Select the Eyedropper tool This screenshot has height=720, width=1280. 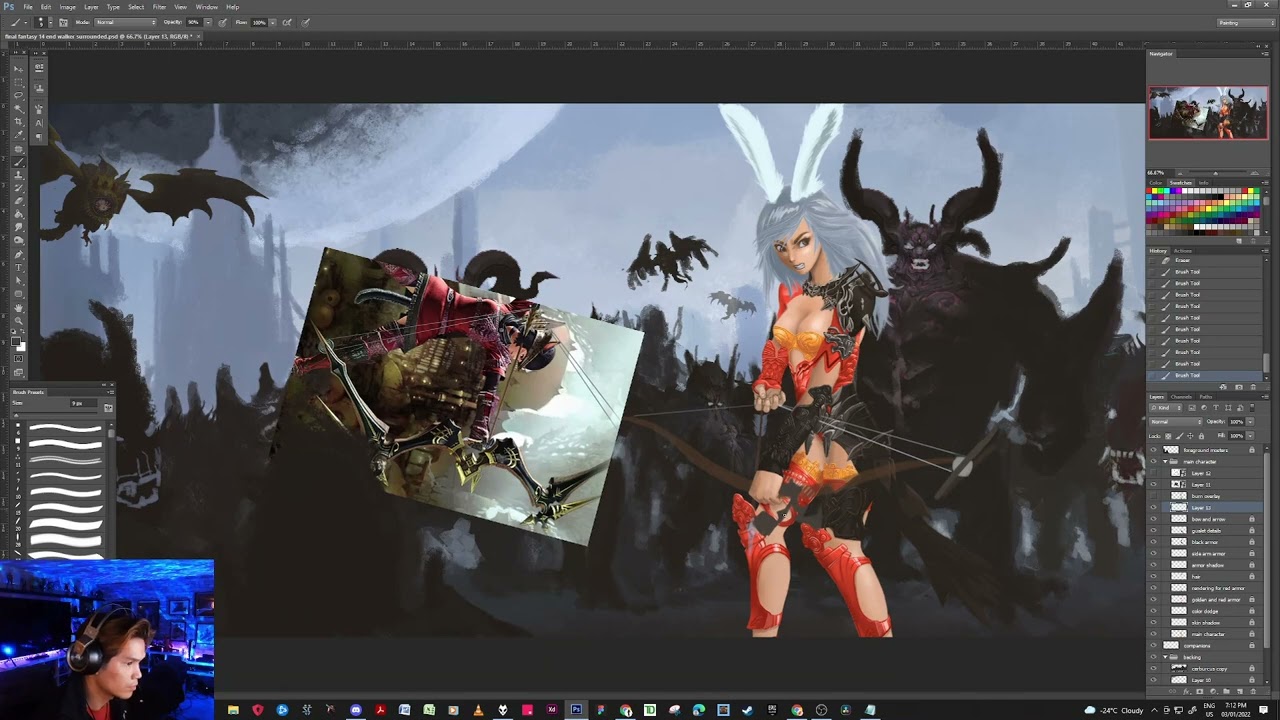click(x=18, y=134)
